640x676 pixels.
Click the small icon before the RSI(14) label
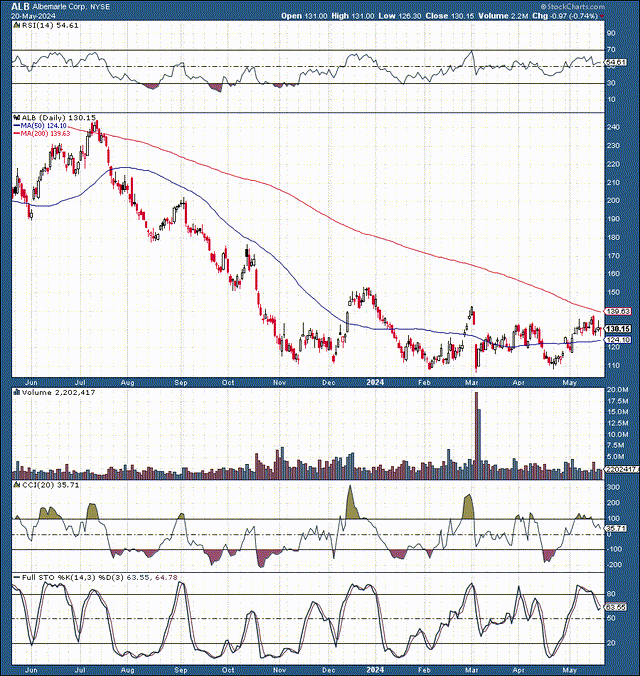17,25
